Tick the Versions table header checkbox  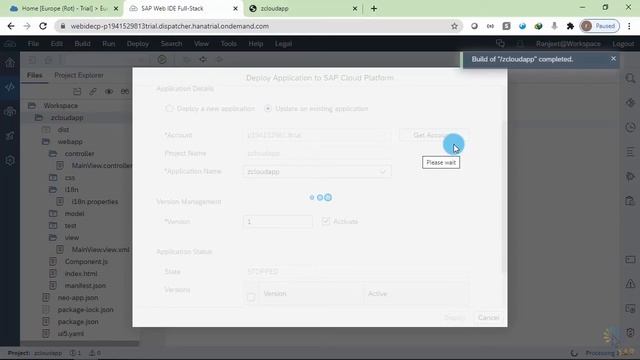251,297
